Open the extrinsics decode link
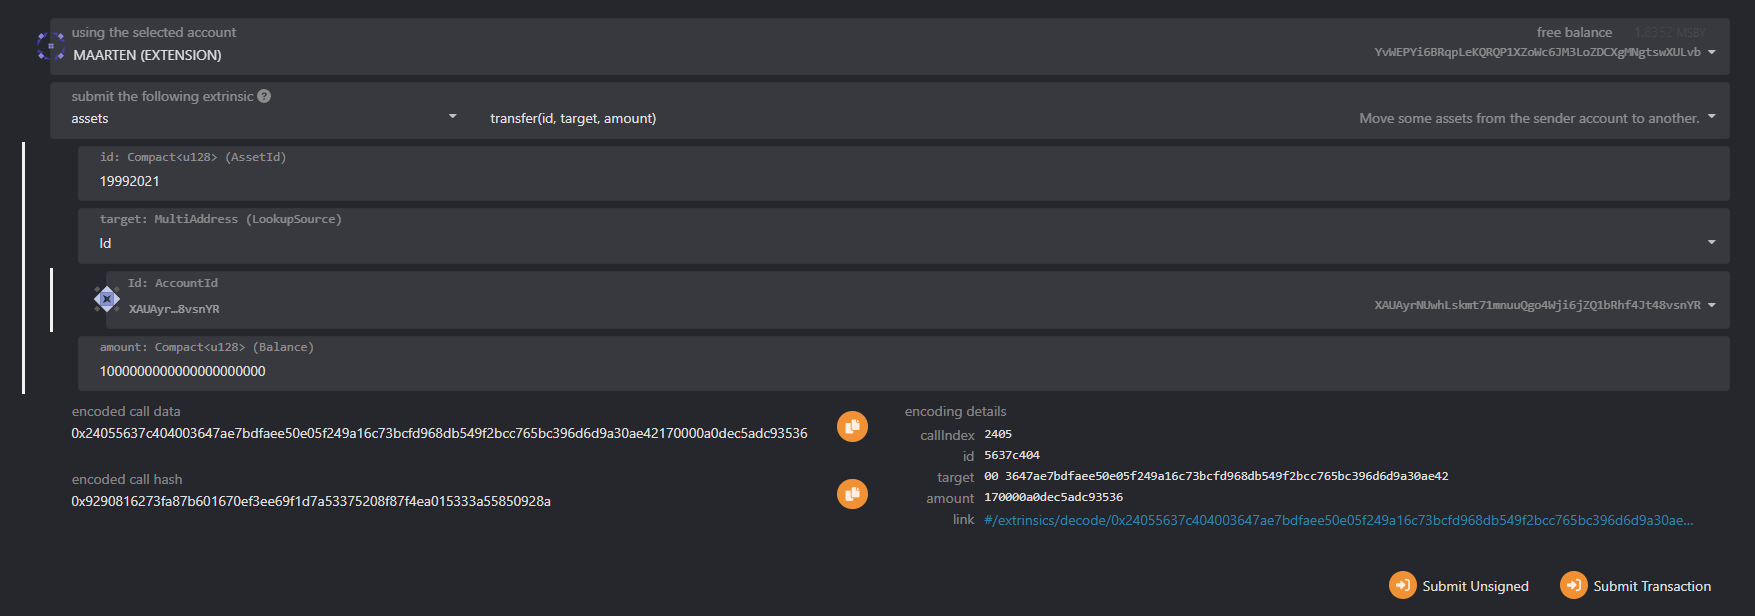 (x=1337, y=520)
